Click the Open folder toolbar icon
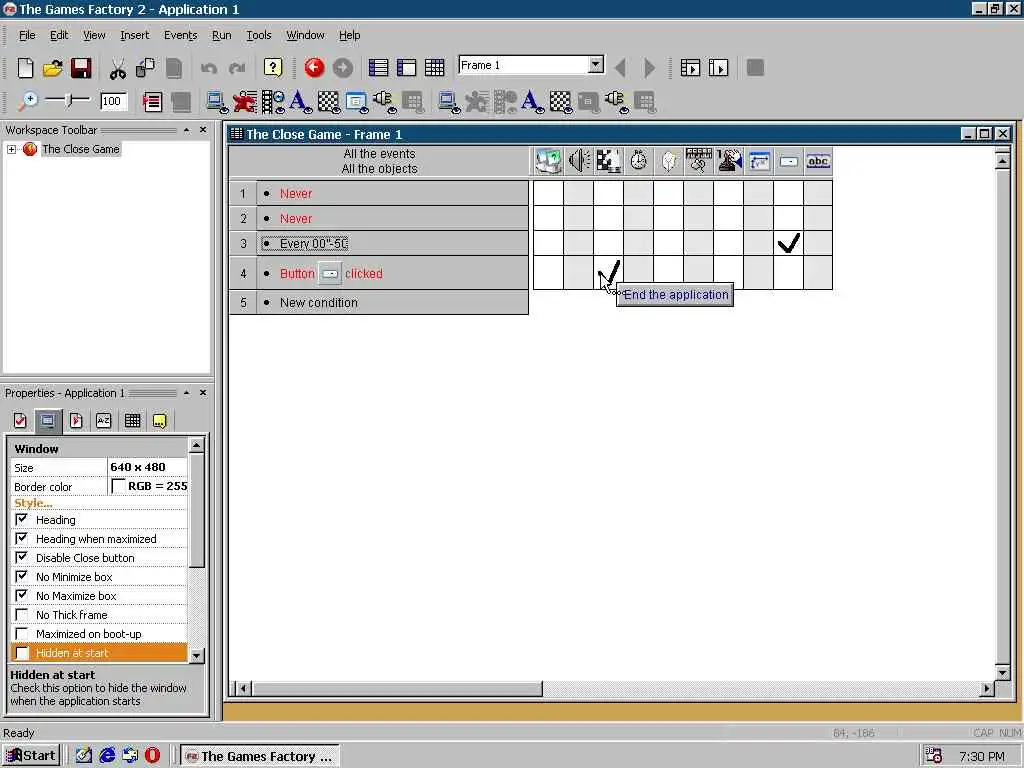Viewport: 1024px width, 768px height. tap(53, 68)
